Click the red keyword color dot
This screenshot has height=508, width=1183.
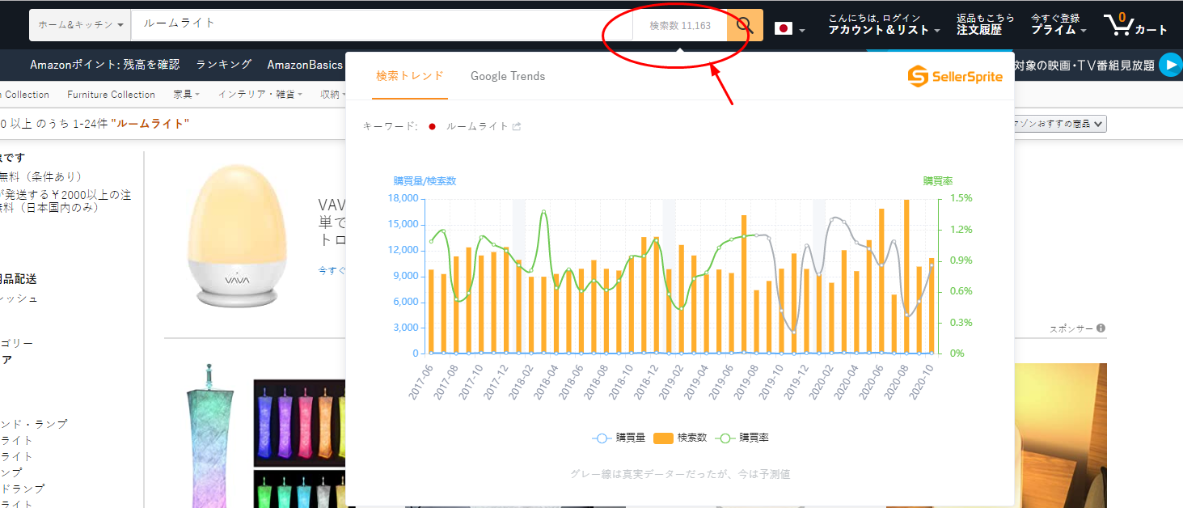(x=432, y=127)
